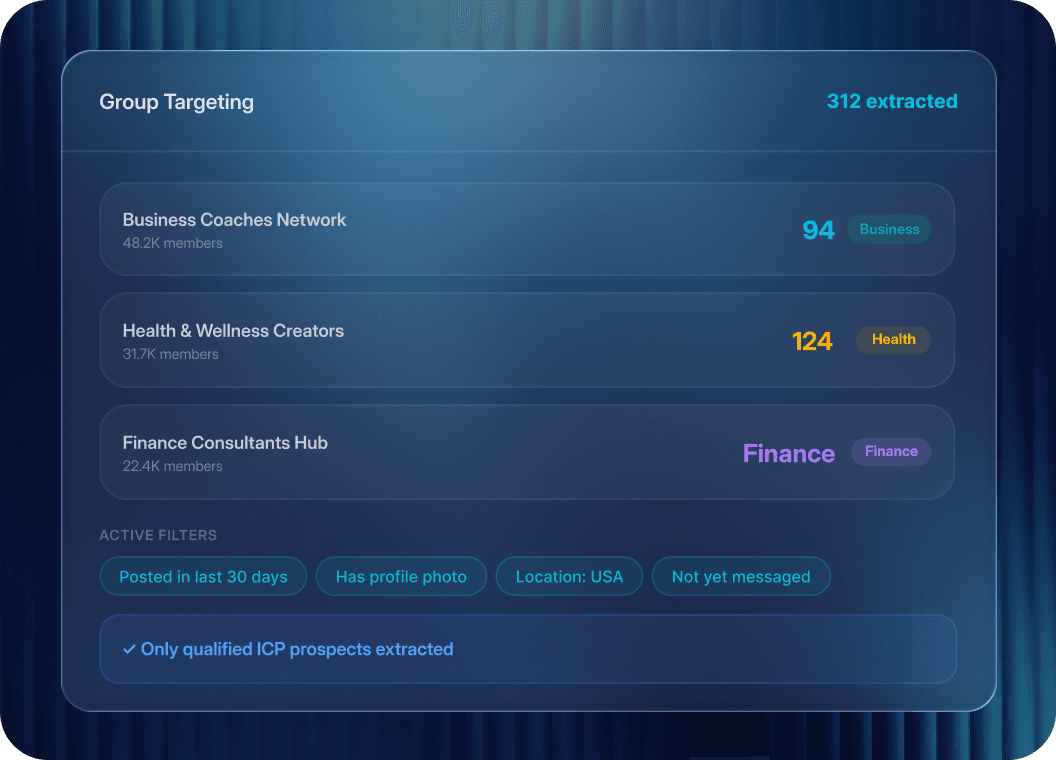Image resolution: width=1056 pixels, height=760 pixels.
Task: Click the purple Finance category badge
Action: point(891,451)
